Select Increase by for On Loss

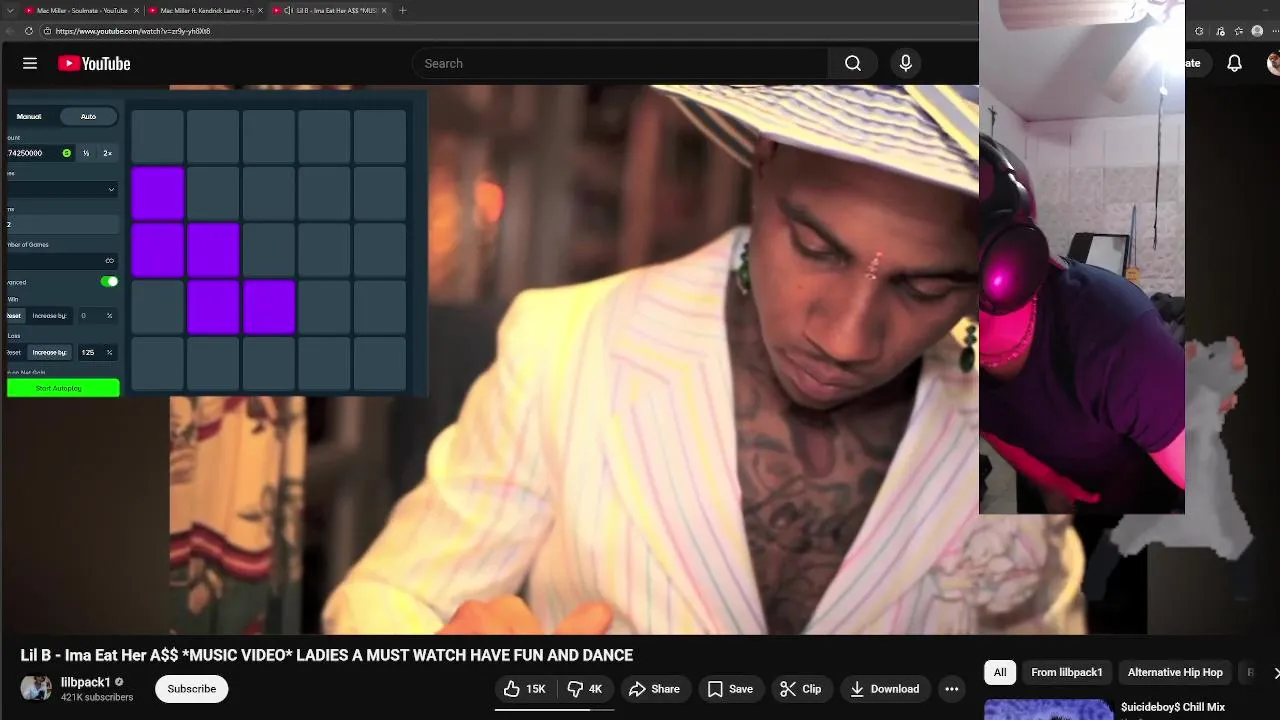[50, 353]
